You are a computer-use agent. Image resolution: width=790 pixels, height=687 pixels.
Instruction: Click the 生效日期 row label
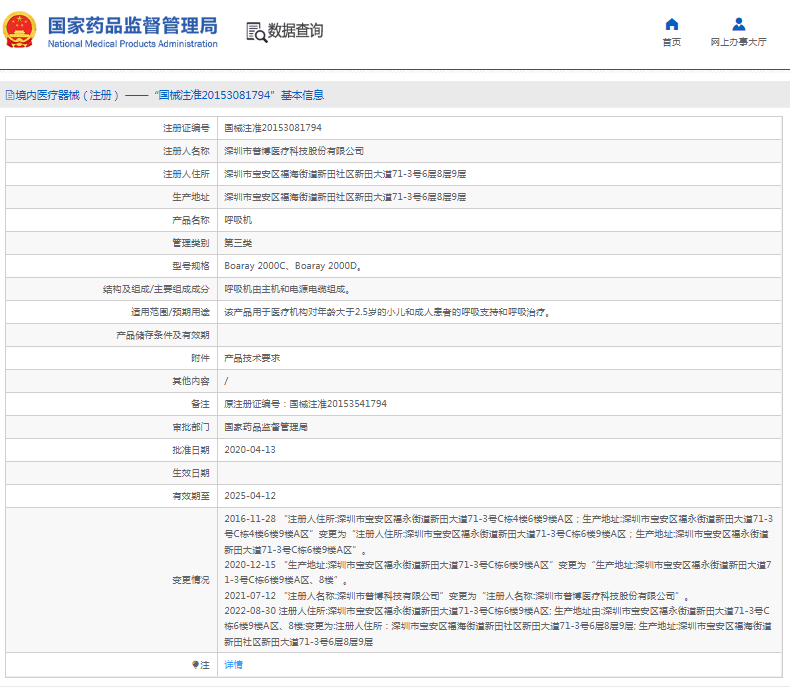tap(190, 473)
